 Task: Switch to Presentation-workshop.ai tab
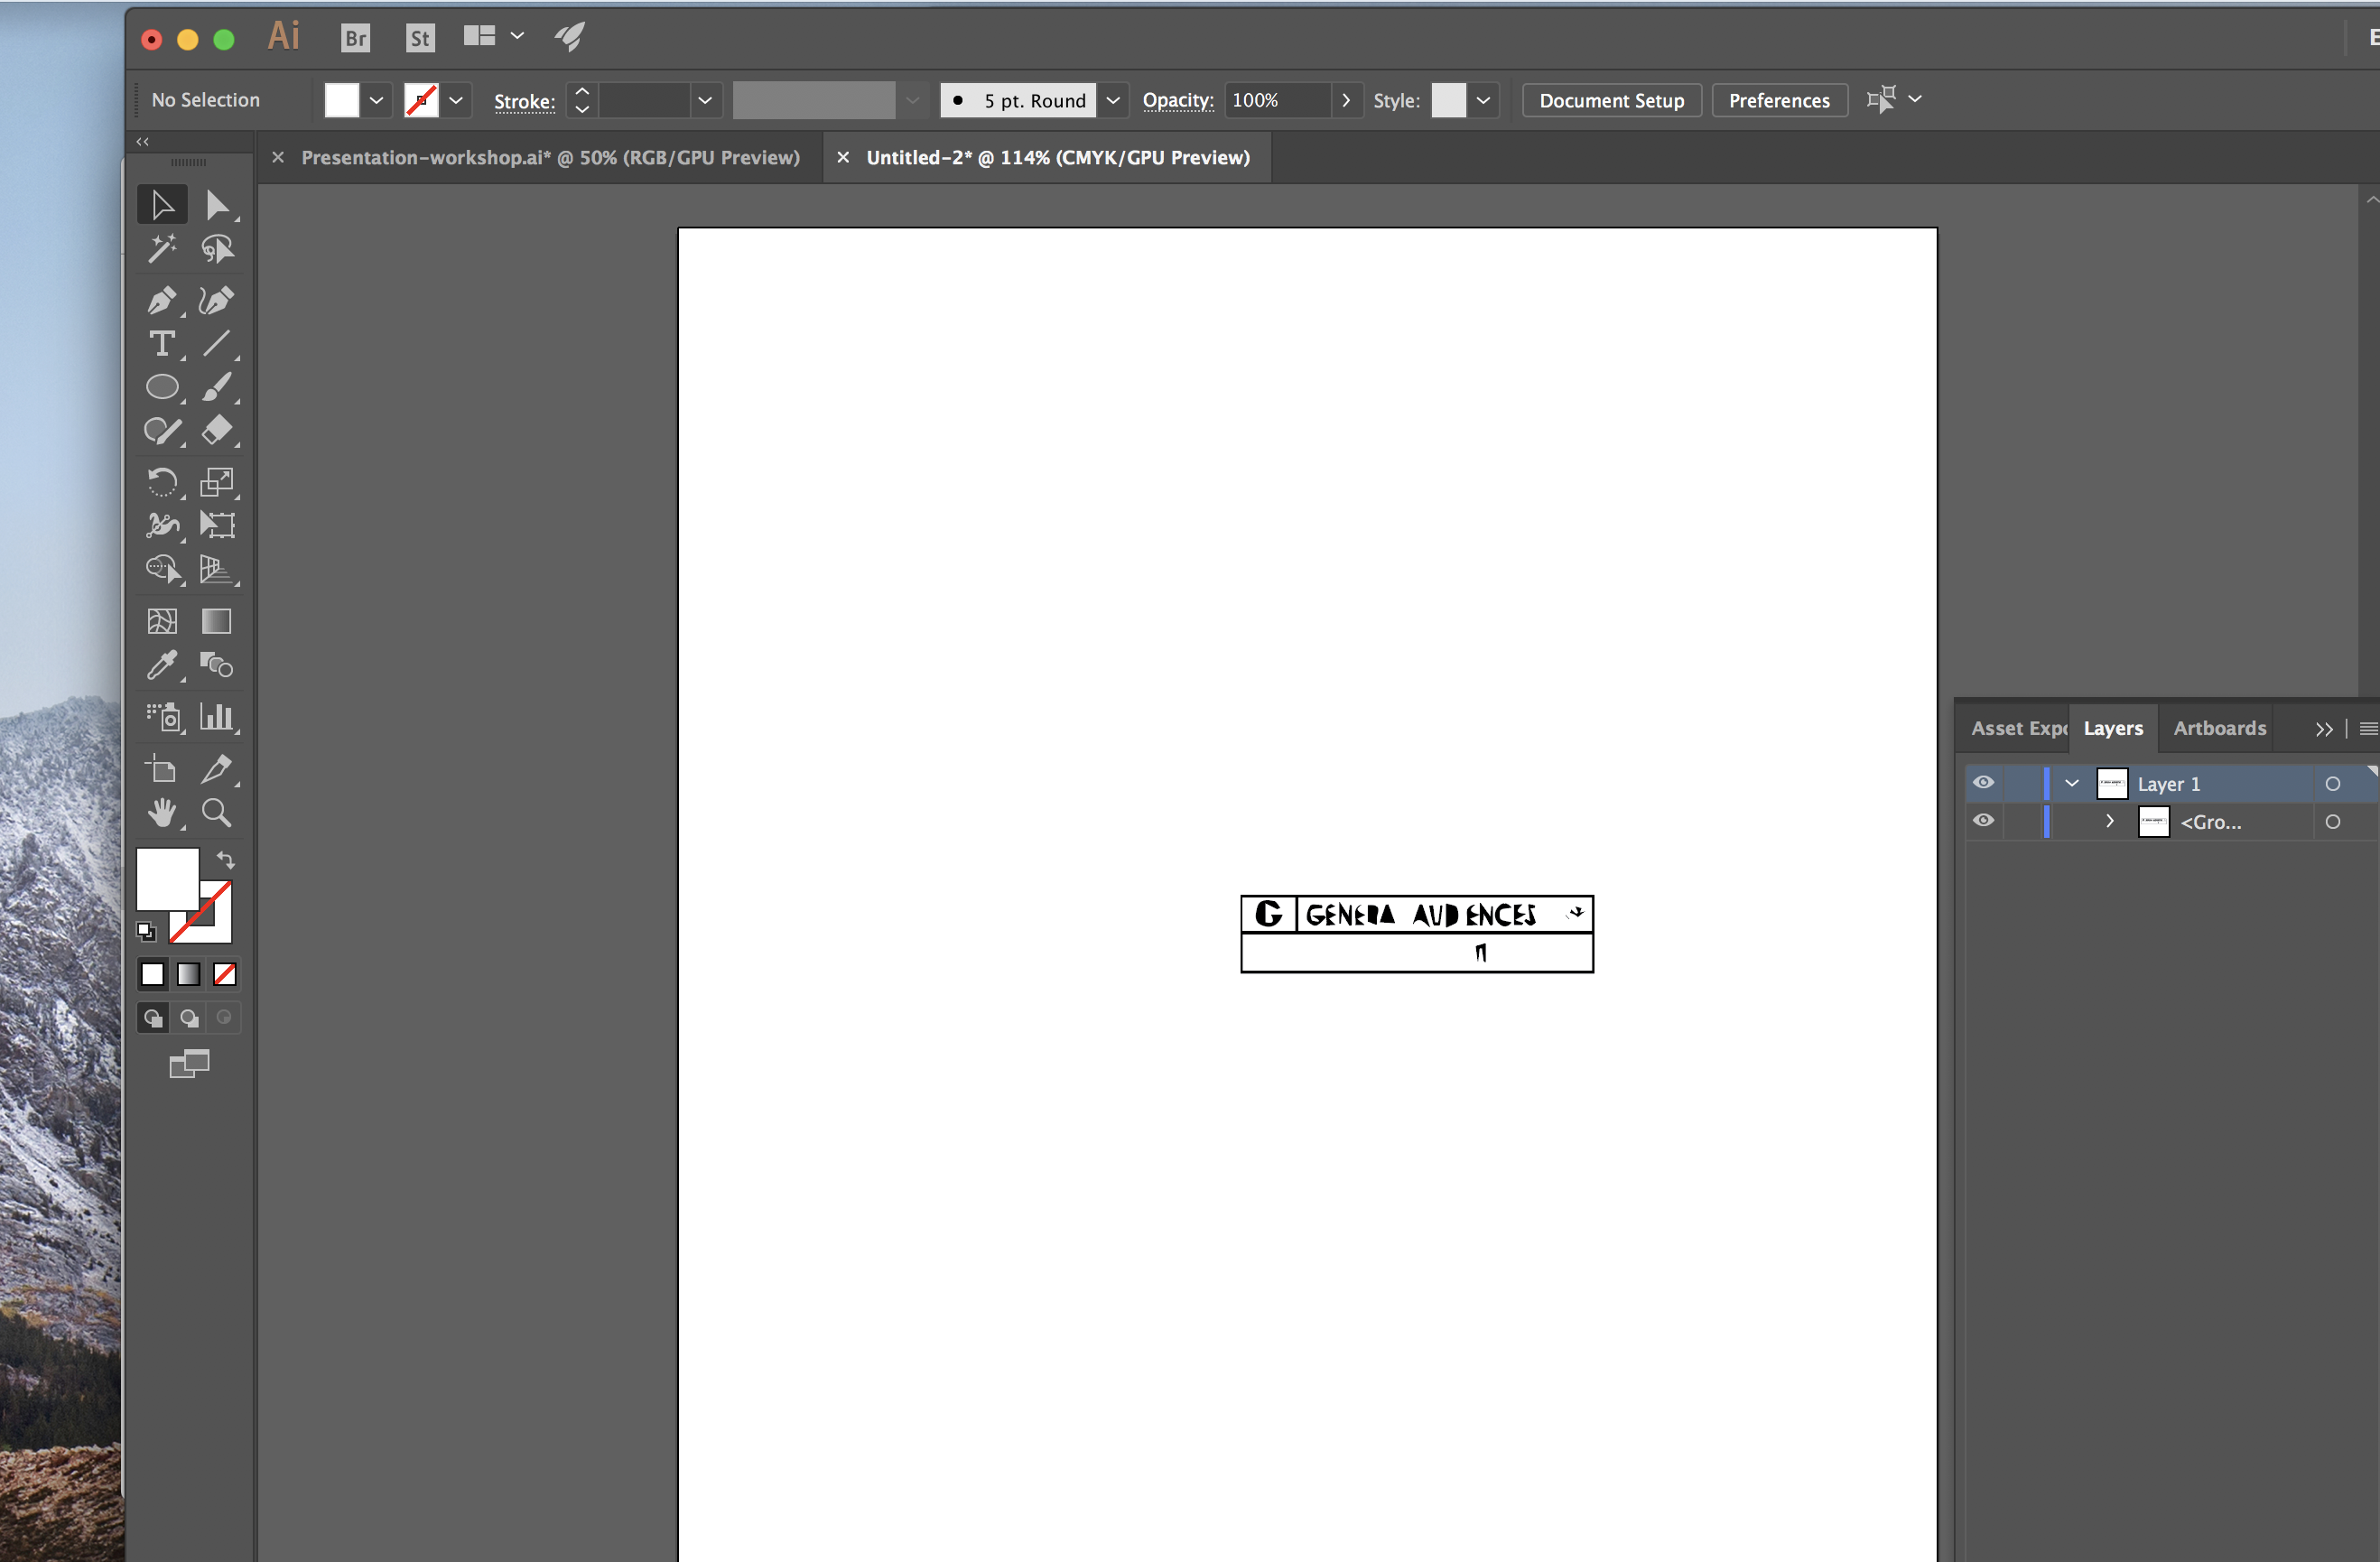coord(549,157)
